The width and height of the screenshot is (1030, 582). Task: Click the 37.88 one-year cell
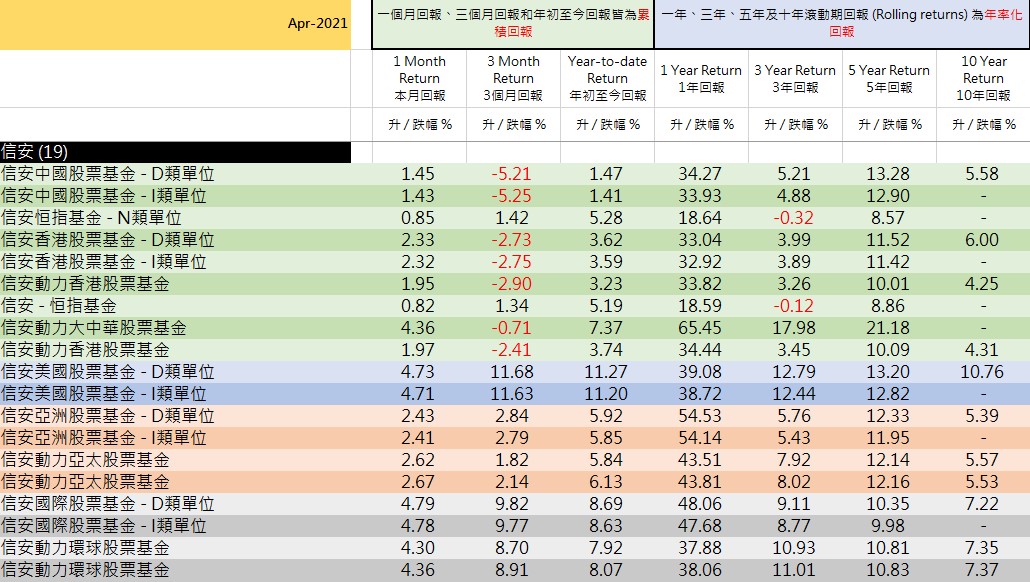[x=700, y=548]
